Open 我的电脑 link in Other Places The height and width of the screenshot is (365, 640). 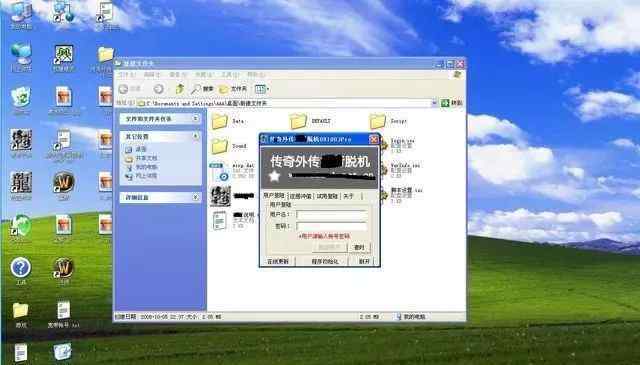point(141,167)
